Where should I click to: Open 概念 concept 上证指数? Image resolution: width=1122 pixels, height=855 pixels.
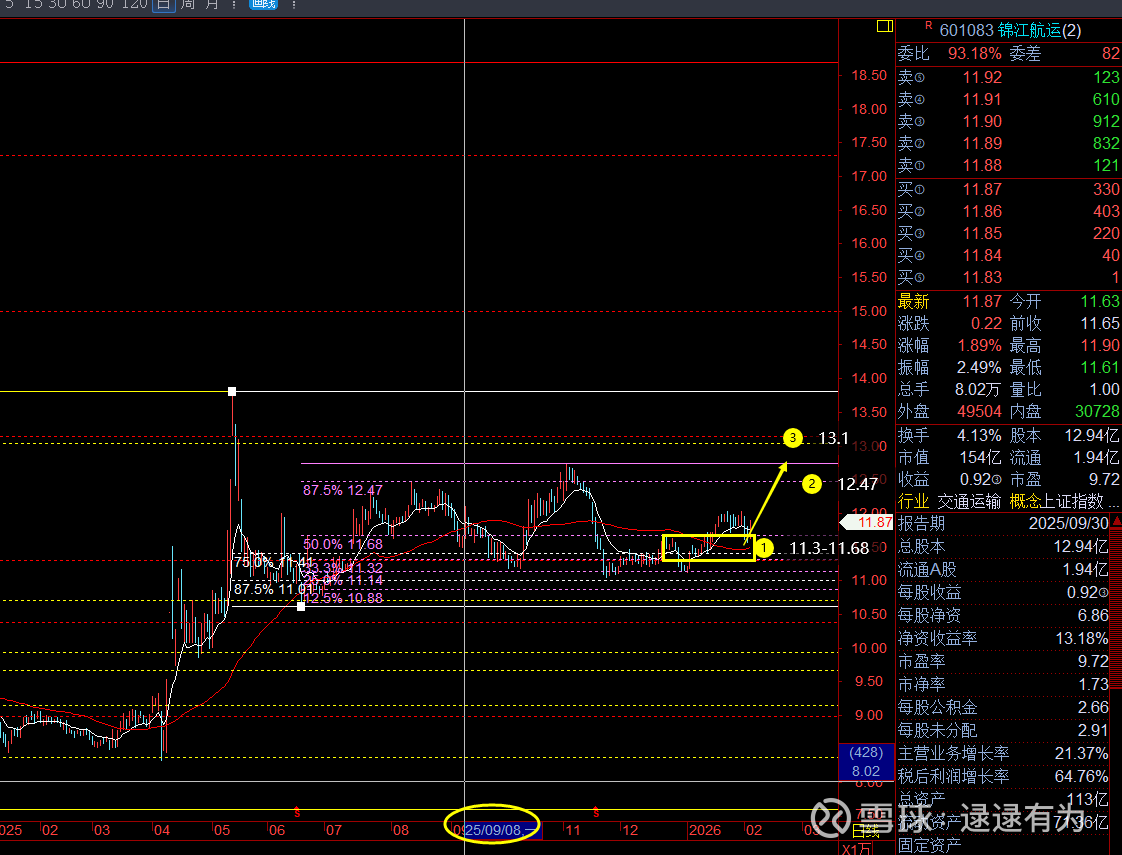[x=1075, y=502]
